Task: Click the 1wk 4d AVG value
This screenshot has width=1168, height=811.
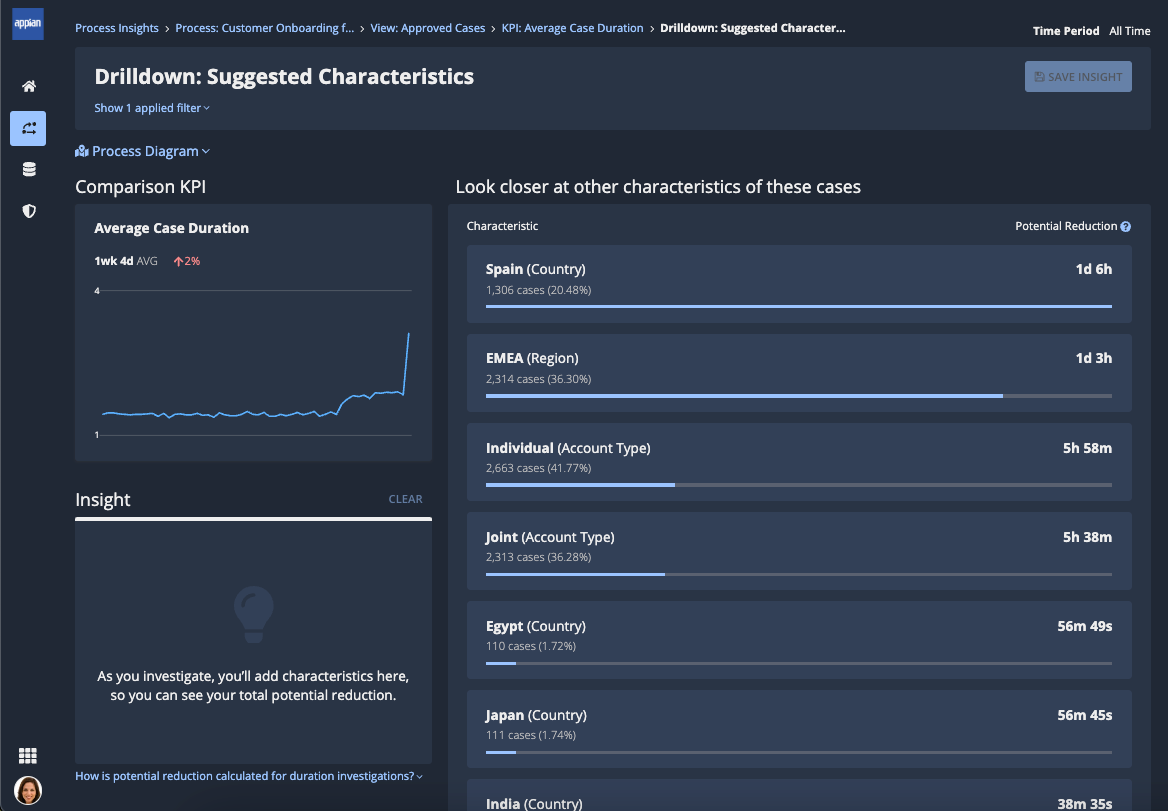Action: pyautogui.click(x=126, y=261)
